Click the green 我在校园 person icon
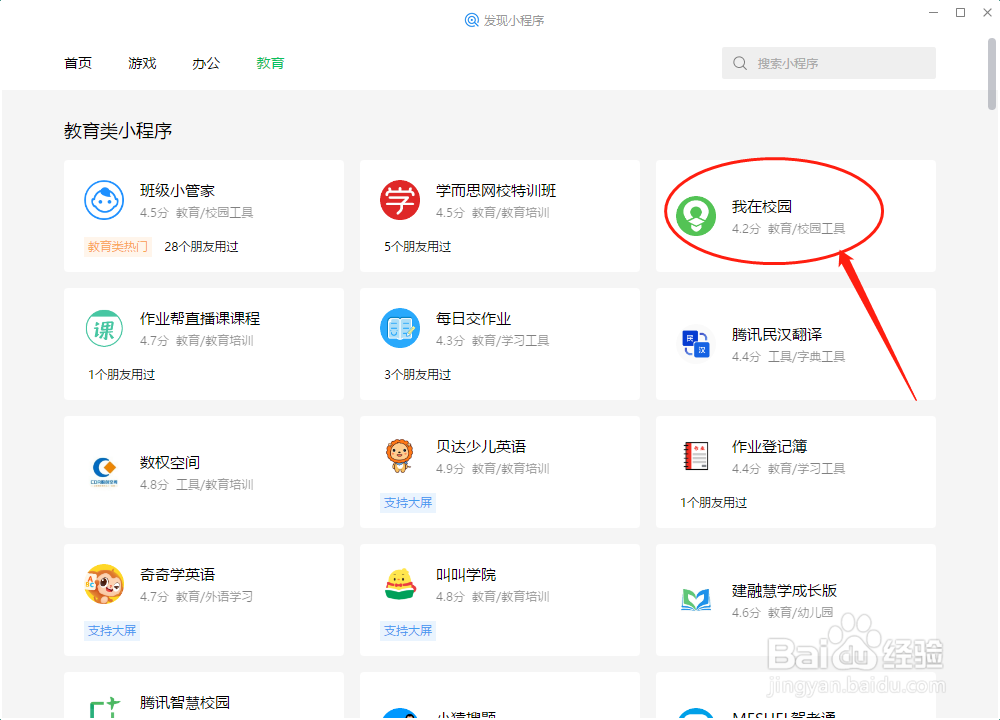The height and width of the screenshot is (720, 1000). (x=696, y=216)
